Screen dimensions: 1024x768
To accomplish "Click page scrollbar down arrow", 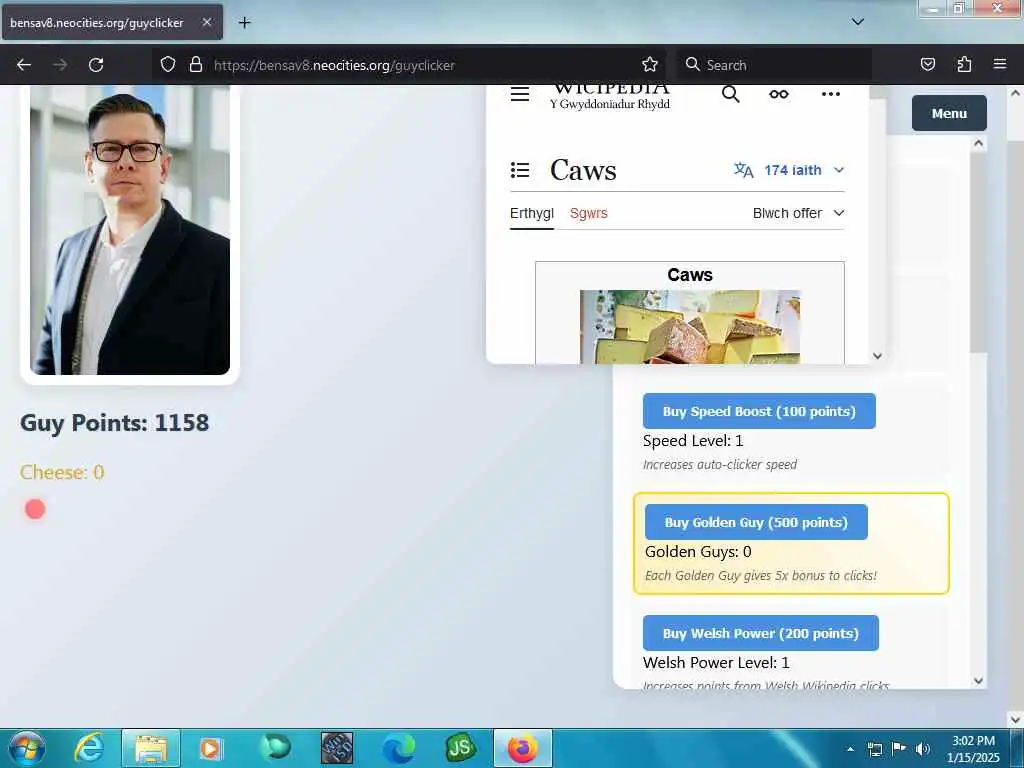I will click(1015, 719).
